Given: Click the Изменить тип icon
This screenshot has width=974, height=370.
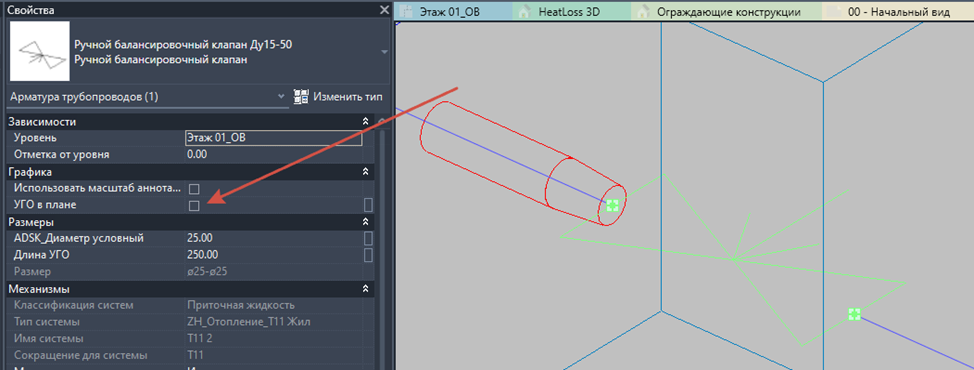Looking at the screenshot, I should tap(301, 97).
